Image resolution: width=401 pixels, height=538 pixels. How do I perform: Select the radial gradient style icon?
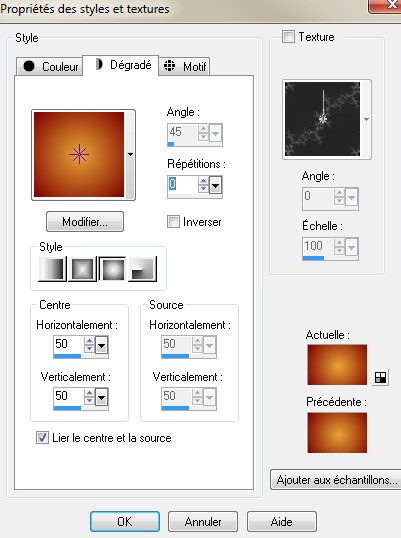pos(143,269)
